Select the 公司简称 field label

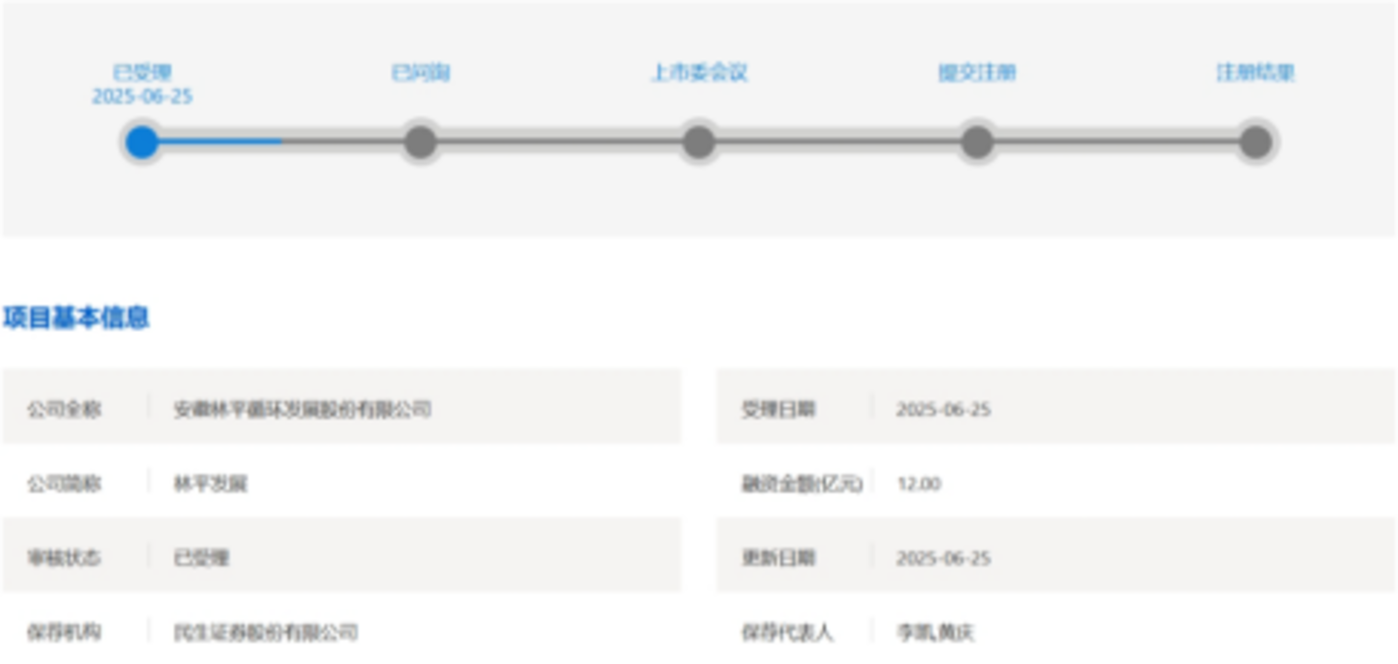[64, 484]
